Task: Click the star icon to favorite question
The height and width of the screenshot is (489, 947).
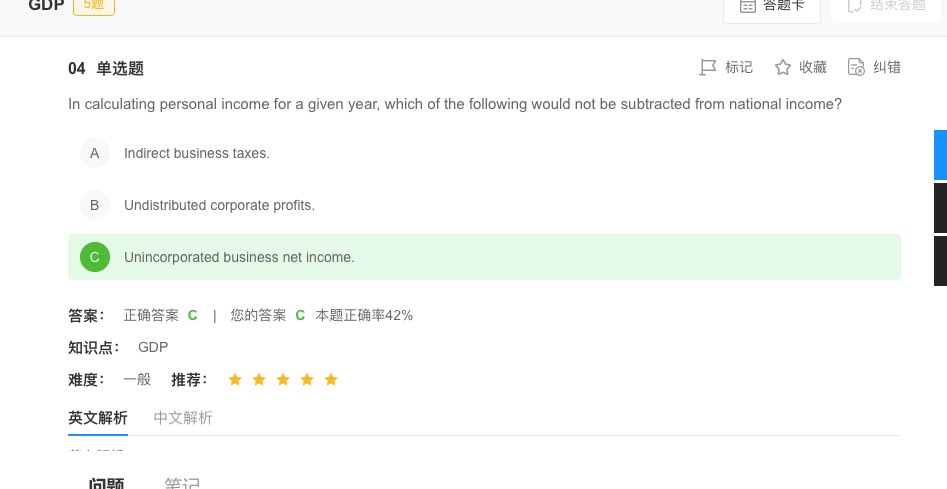Action: (783, 67)
